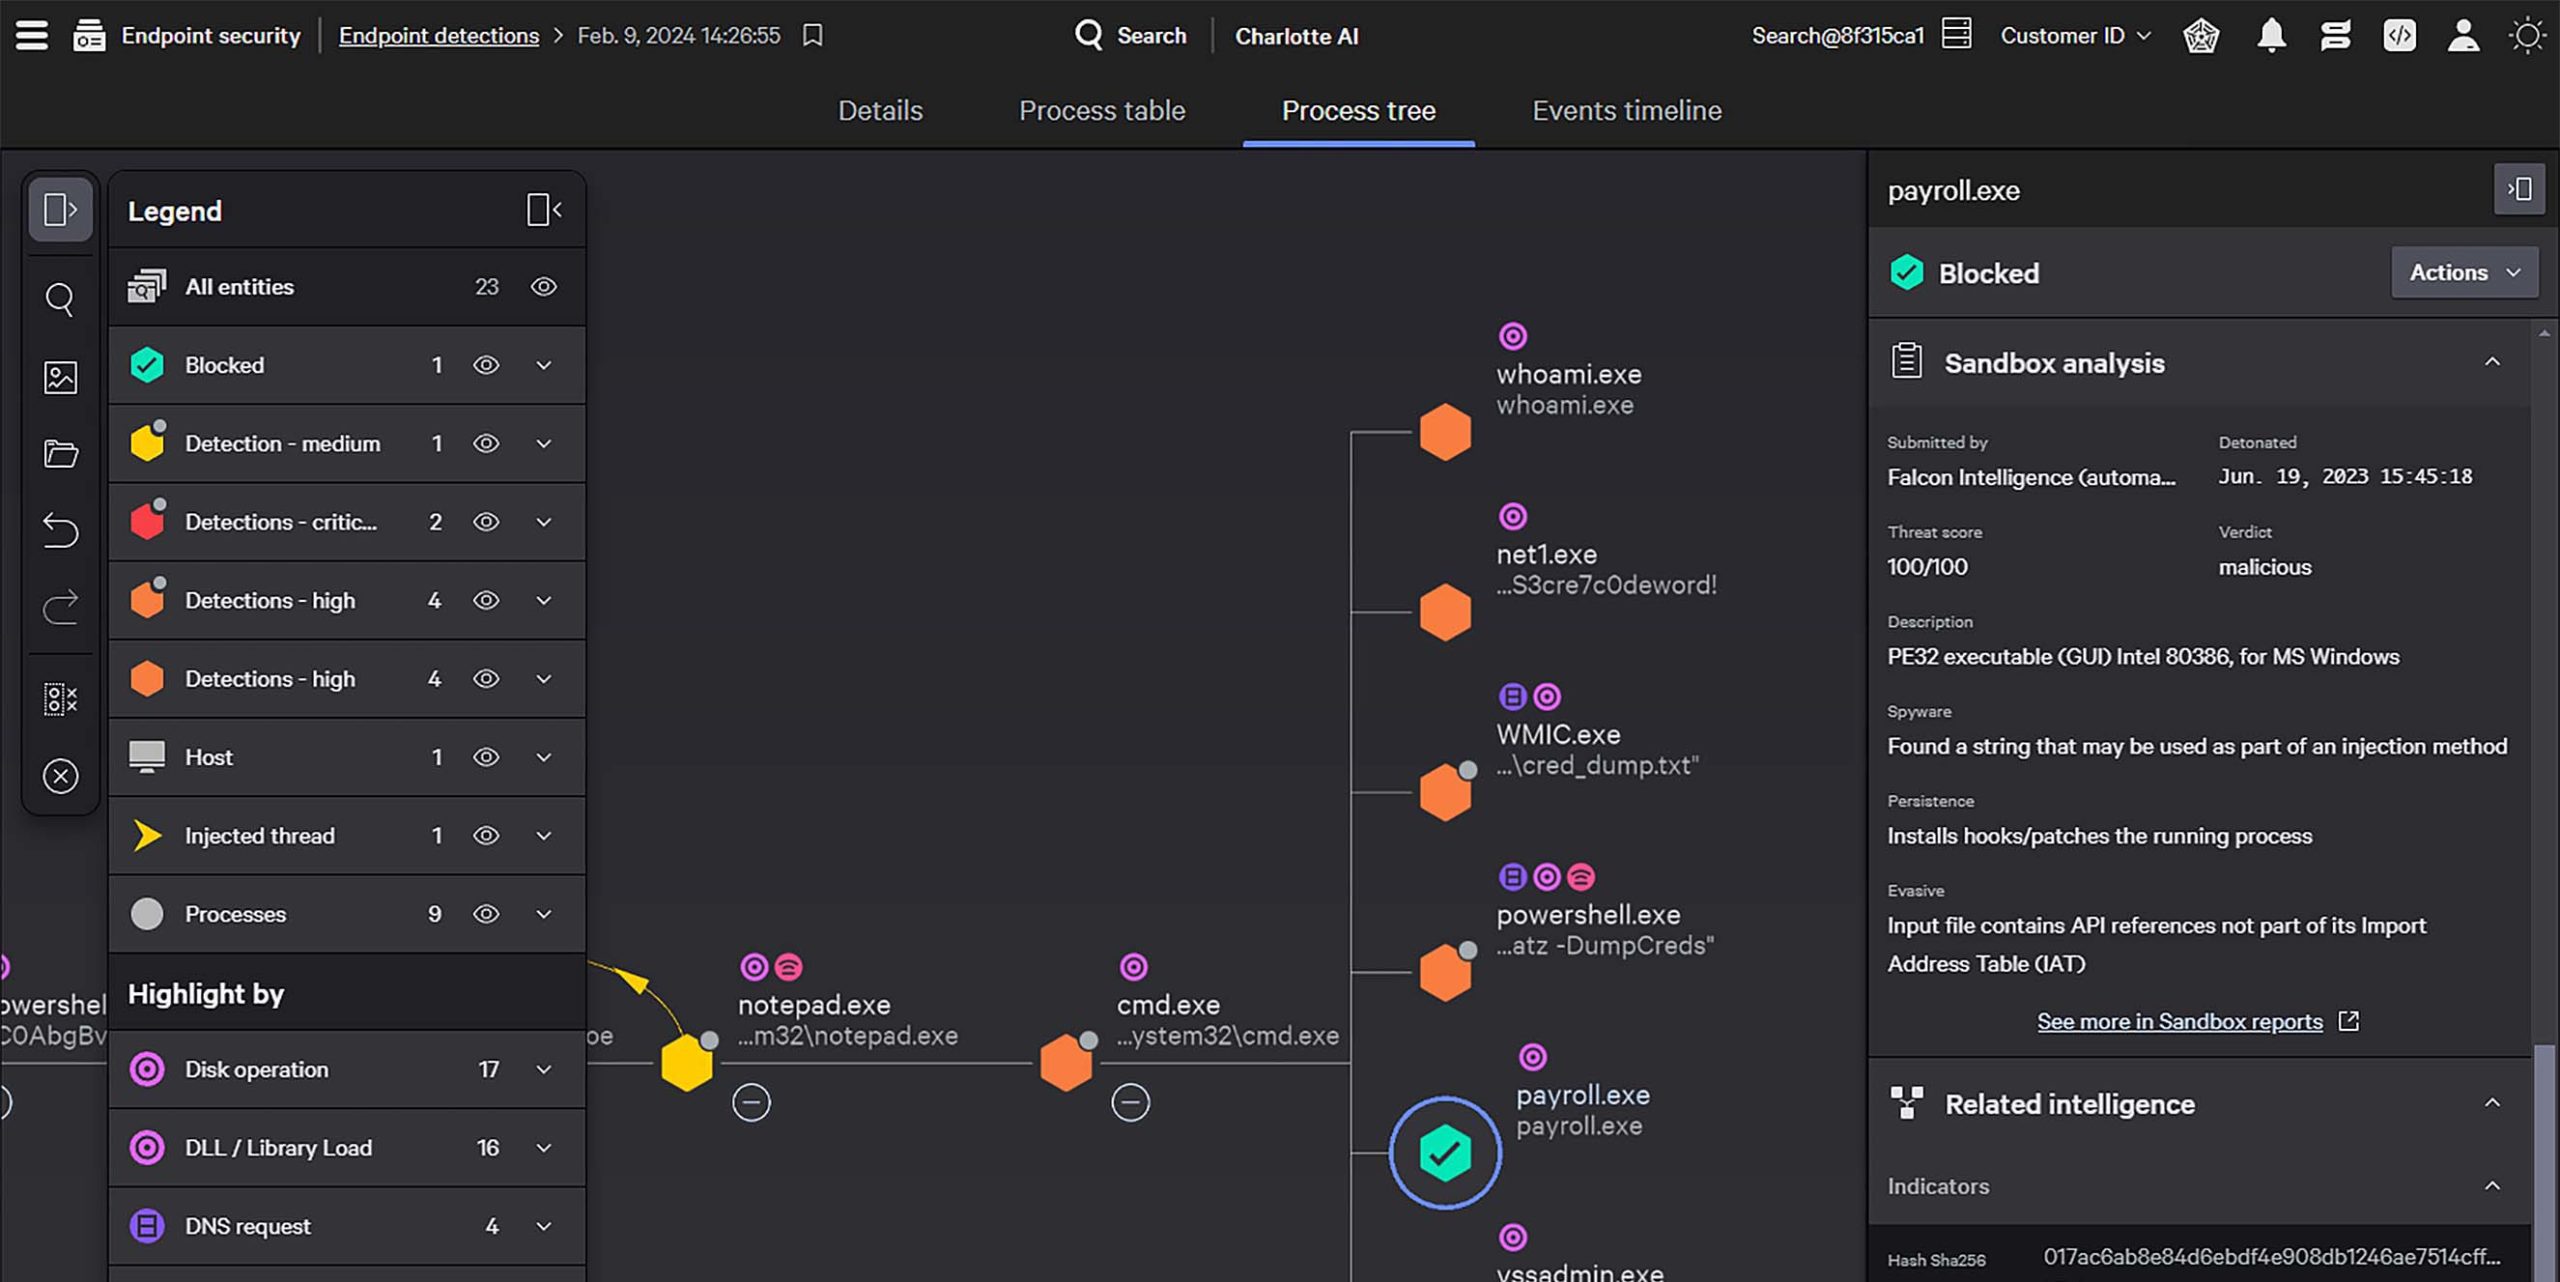
Task: Go to Endpoint detections breadcrumb
Action: [x=438, y=35]
